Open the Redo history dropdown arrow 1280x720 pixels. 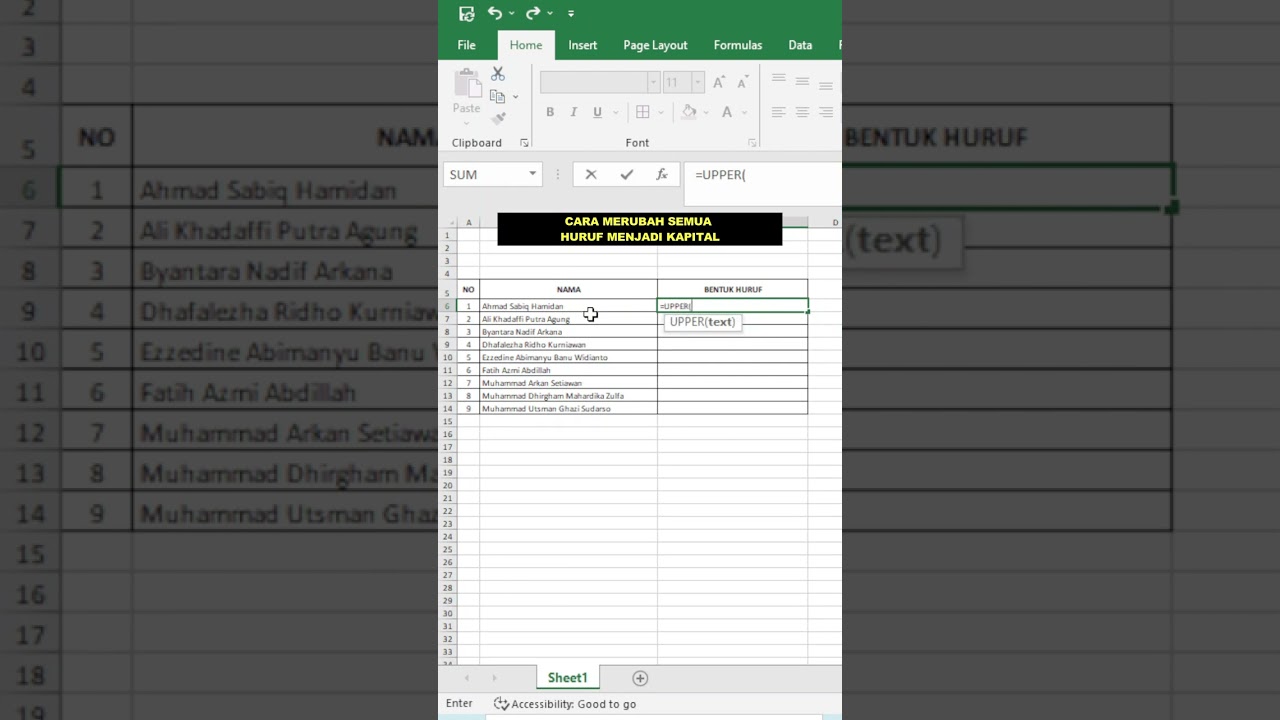550,14
